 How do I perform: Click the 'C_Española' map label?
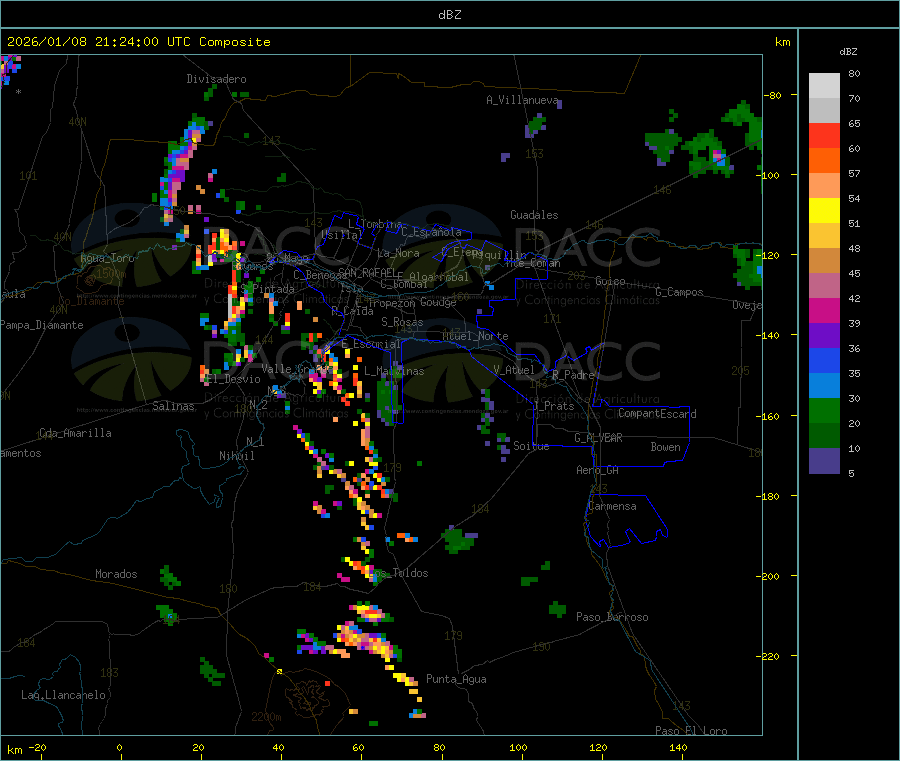point(431,232)
